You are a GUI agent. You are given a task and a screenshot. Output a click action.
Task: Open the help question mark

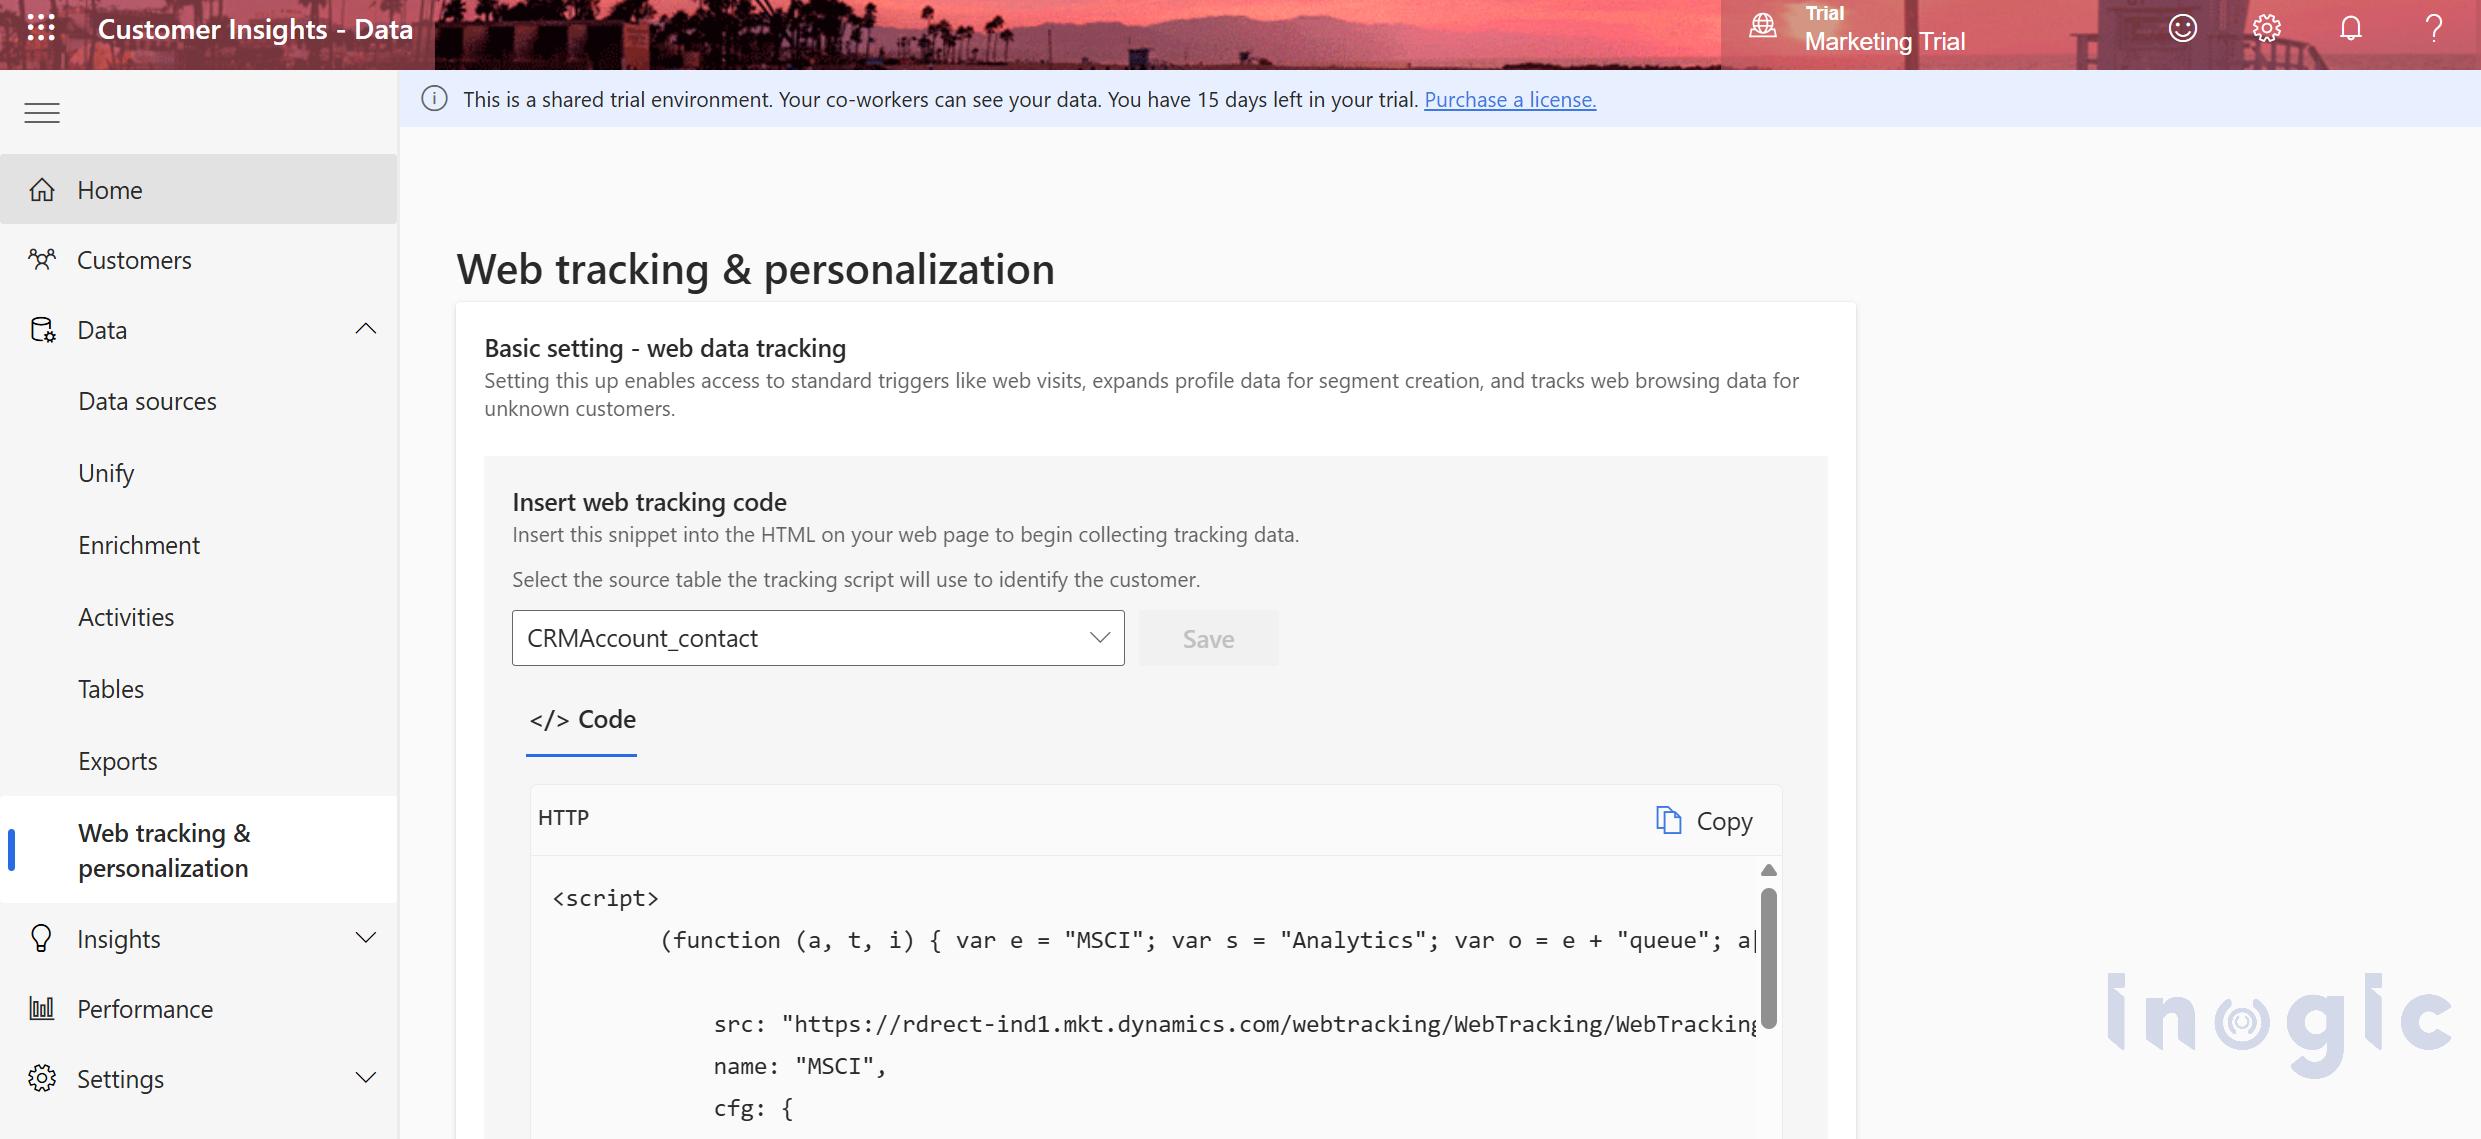(2434, 28)
